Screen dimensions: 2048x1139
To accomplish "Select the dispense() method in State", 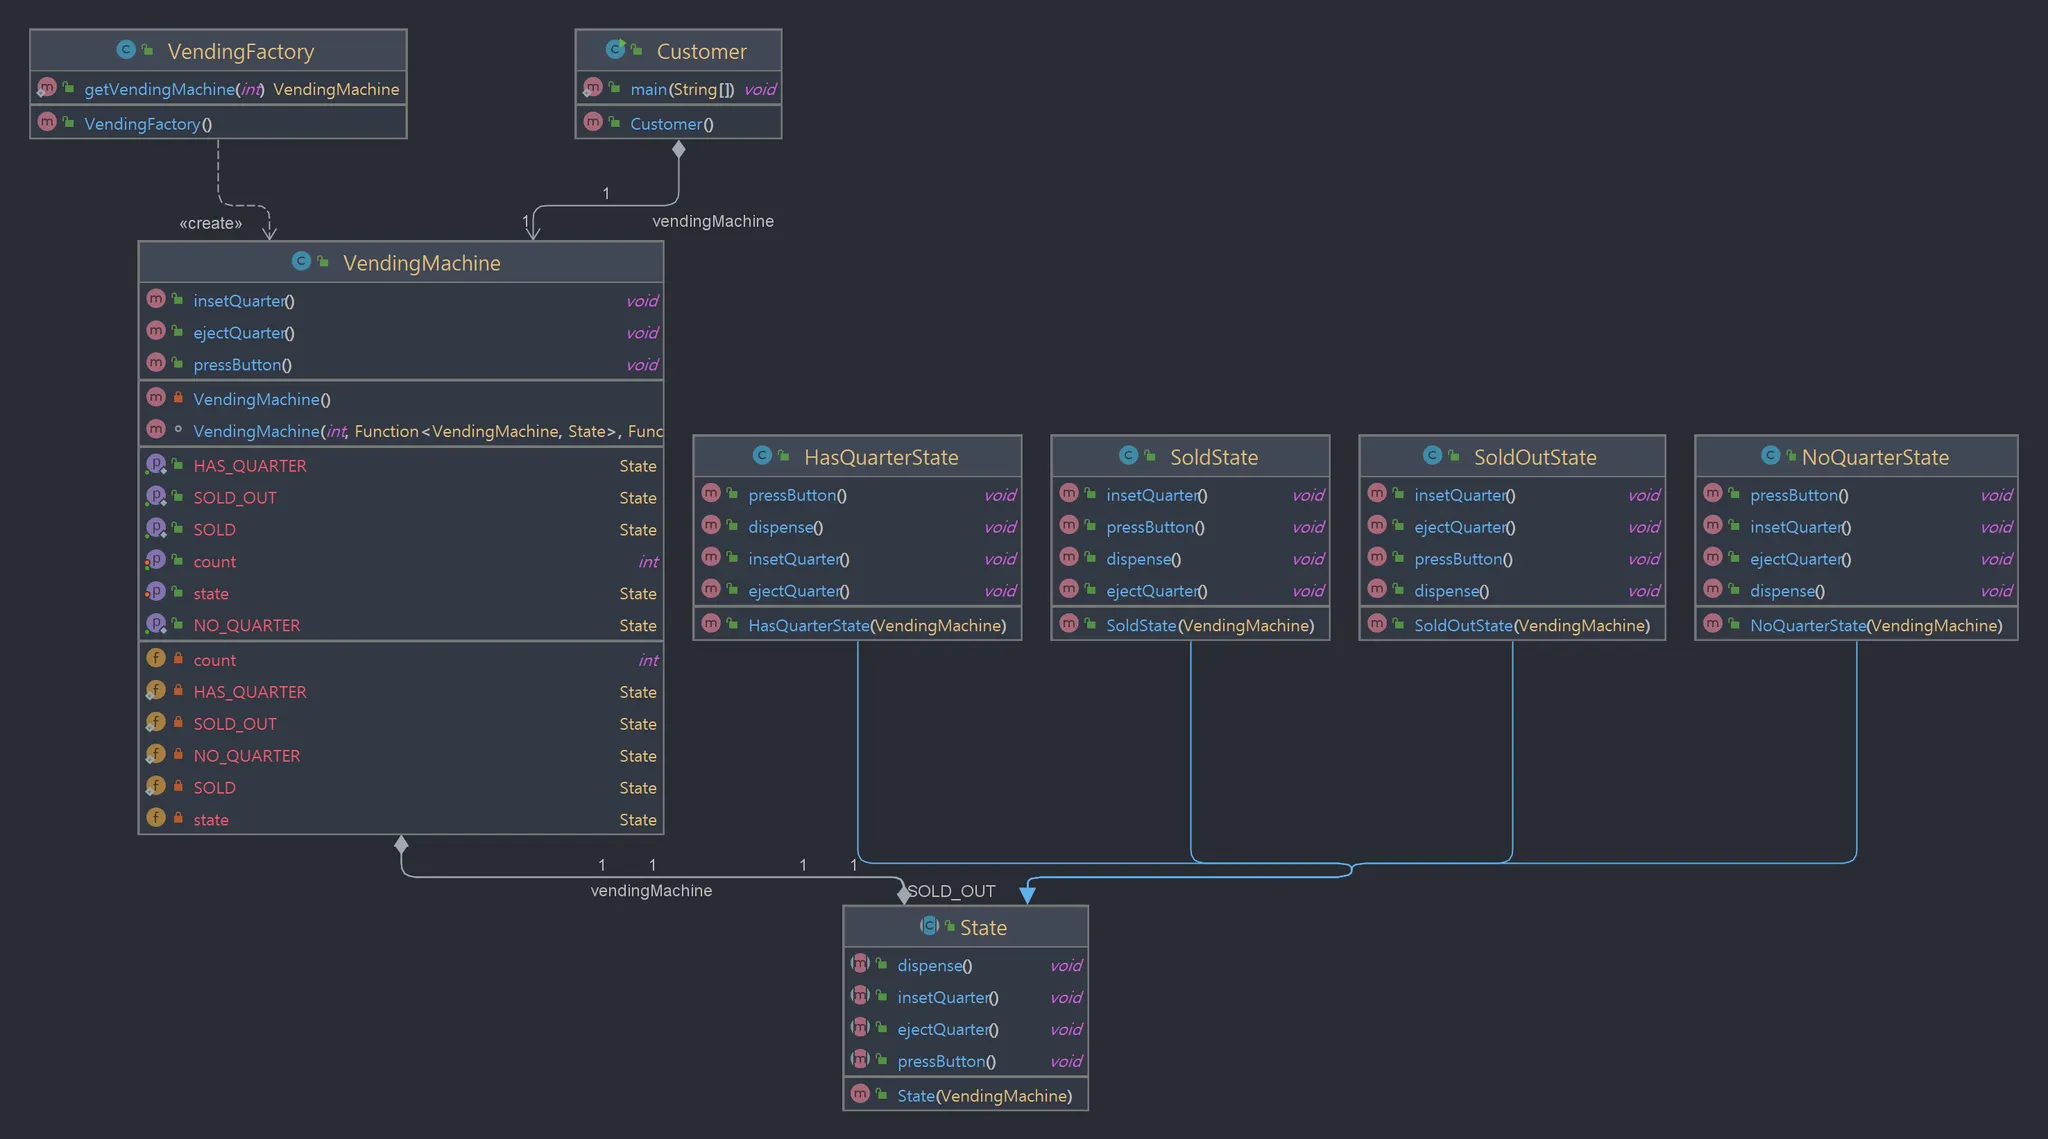I will coord(934,965).
